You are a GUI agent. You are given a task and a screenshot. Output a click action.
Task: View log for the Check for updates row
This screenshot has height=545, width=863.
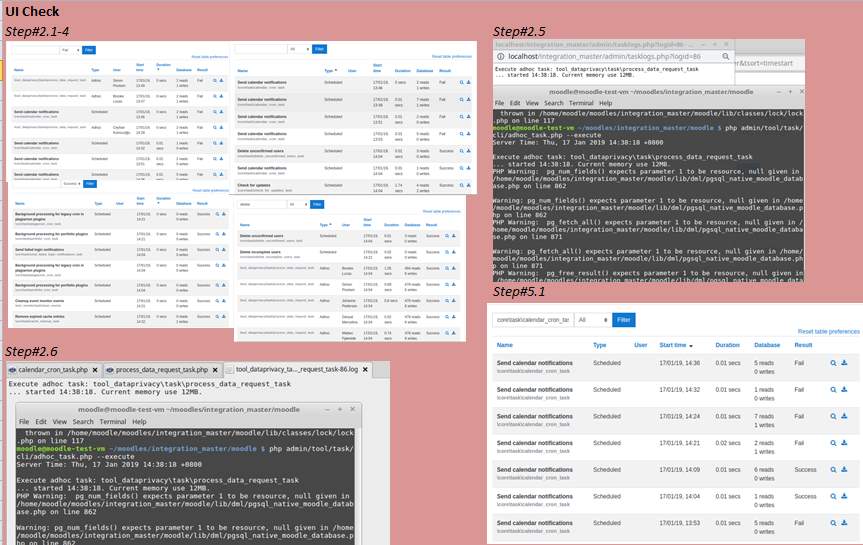[462, 185]
